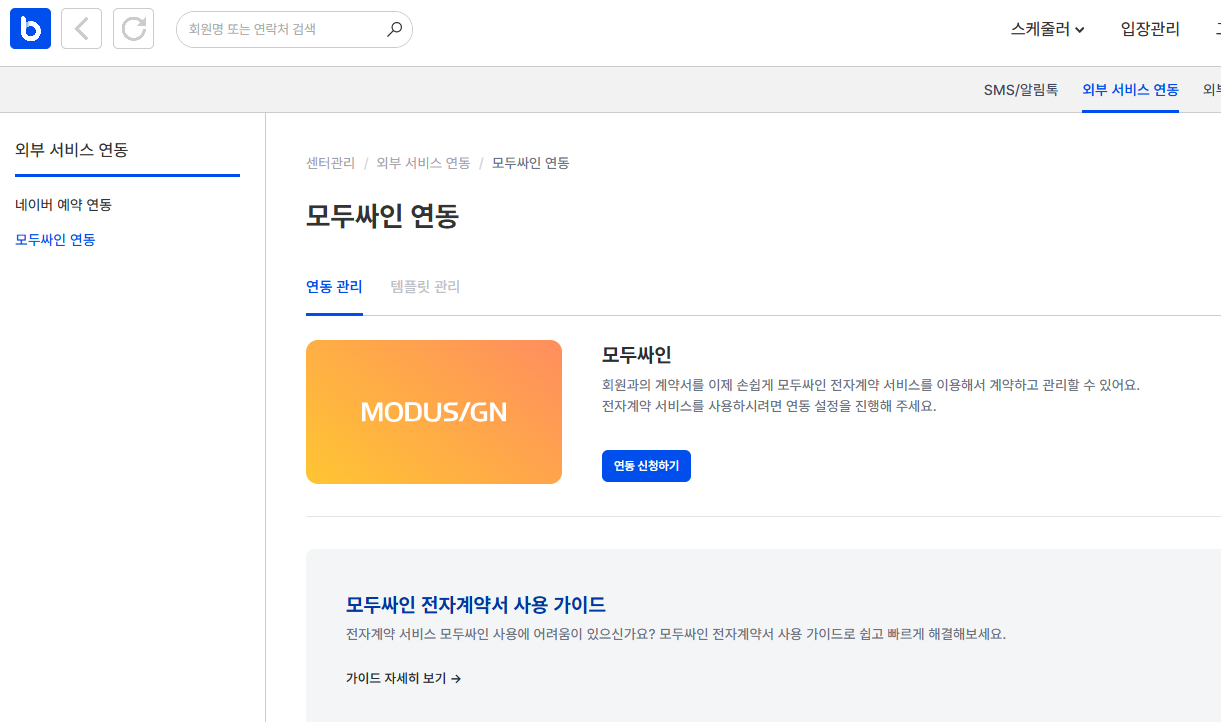Select 모두싸인 연동 in the sidebar
Viewport: 1221px width, 722px height.
55,239
